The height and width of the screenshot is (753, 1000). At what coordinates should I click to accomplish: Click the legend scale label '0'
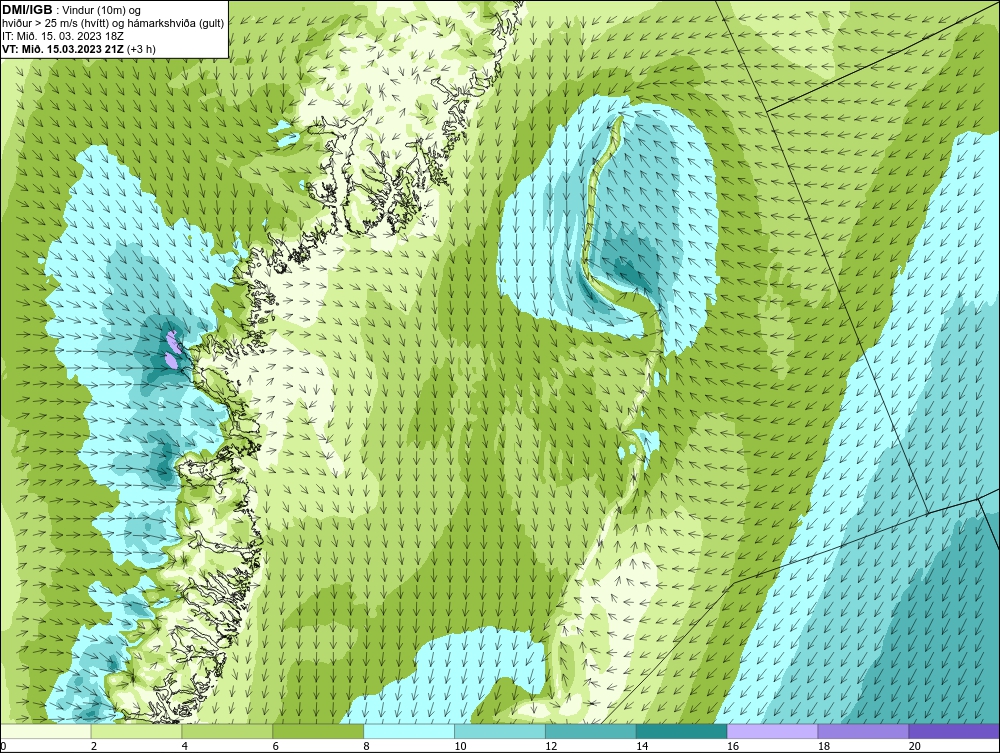pyautogui.click(x=3, y=746)
